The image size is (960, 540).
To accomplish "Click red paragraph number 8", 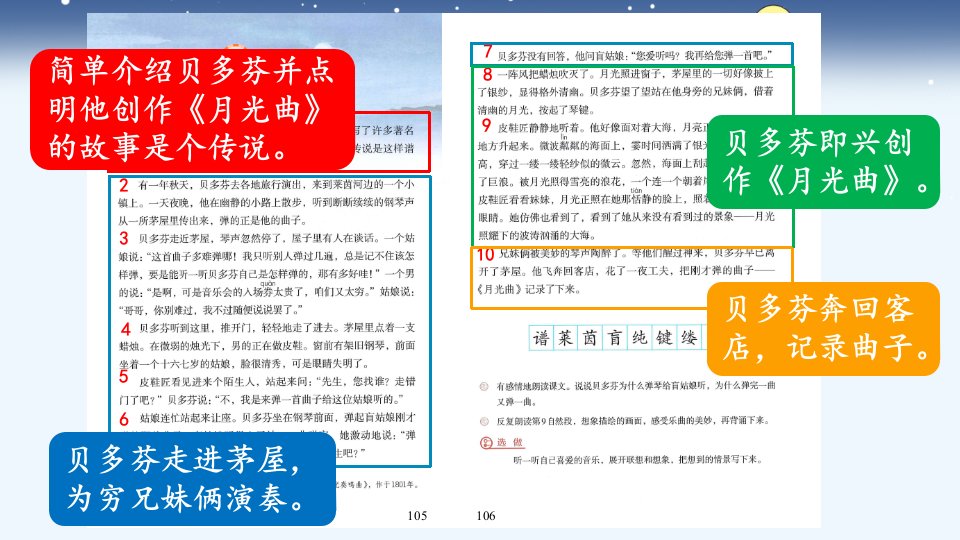I will point(487,75).
